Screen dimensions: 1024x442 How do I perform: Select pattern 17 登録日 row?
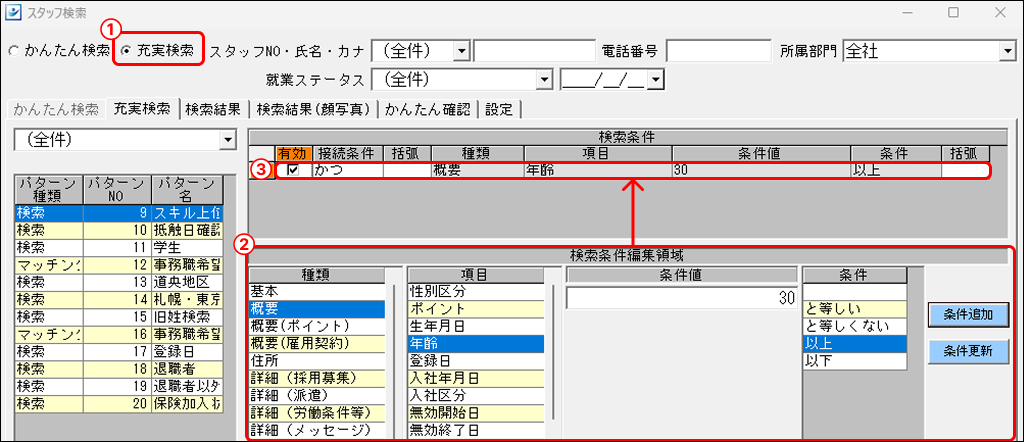pos(118,351)
